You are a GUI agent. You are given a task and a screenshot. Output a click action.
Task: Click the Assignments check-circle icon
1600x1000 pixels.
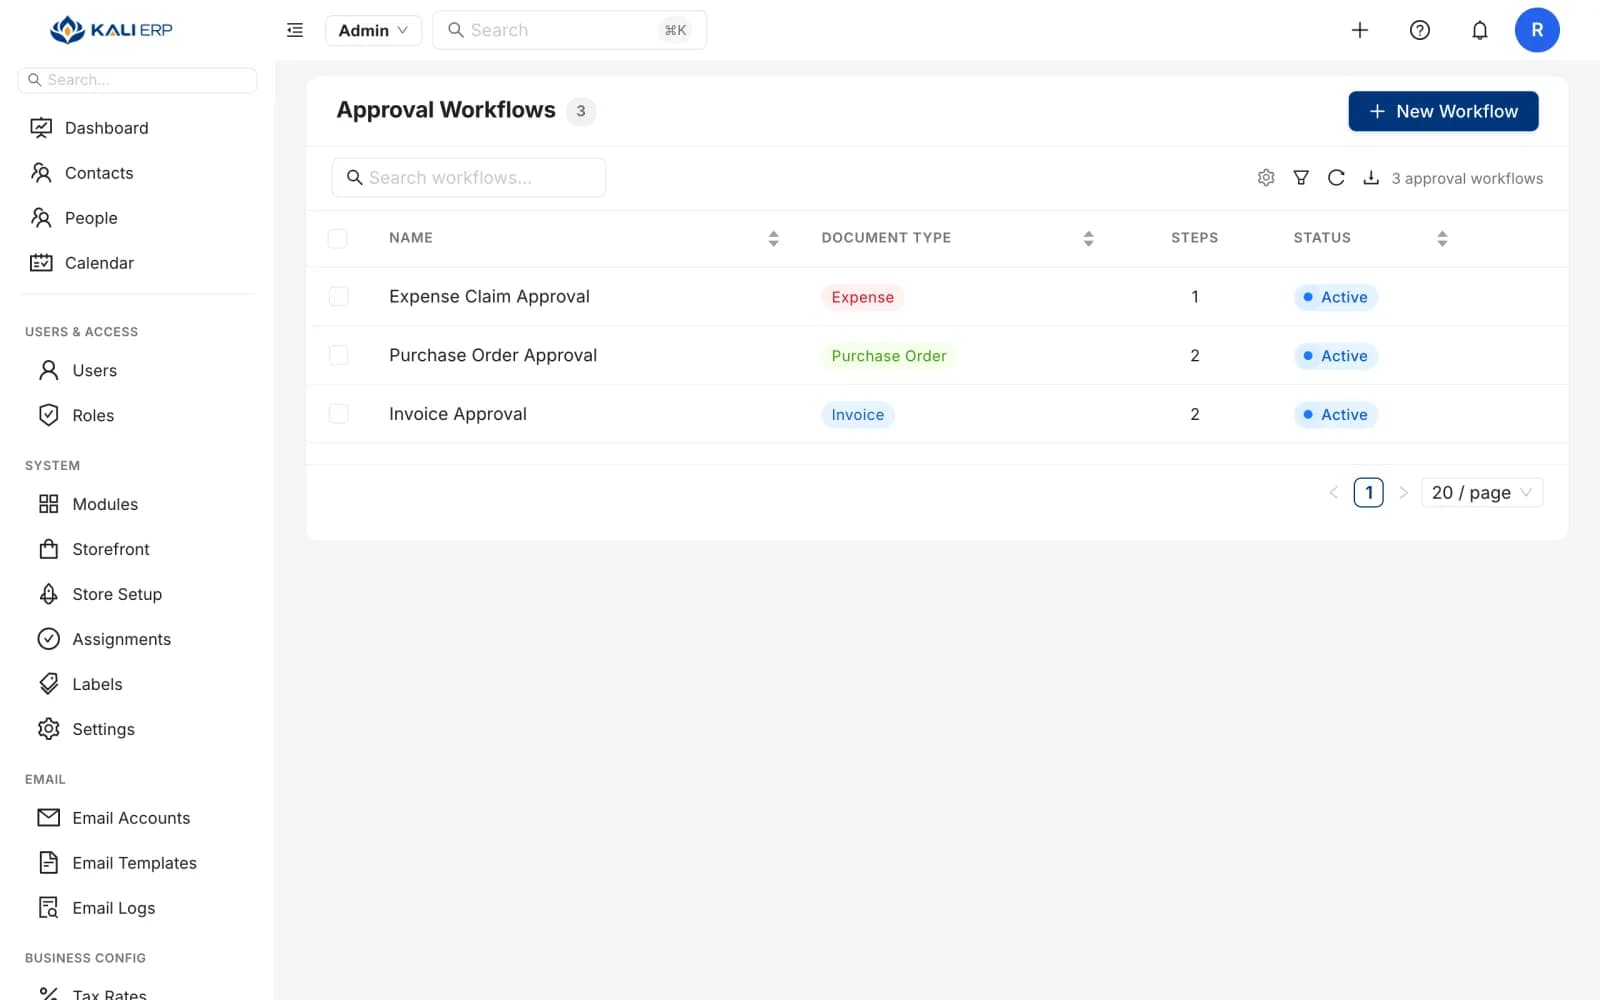coord(48,639)
